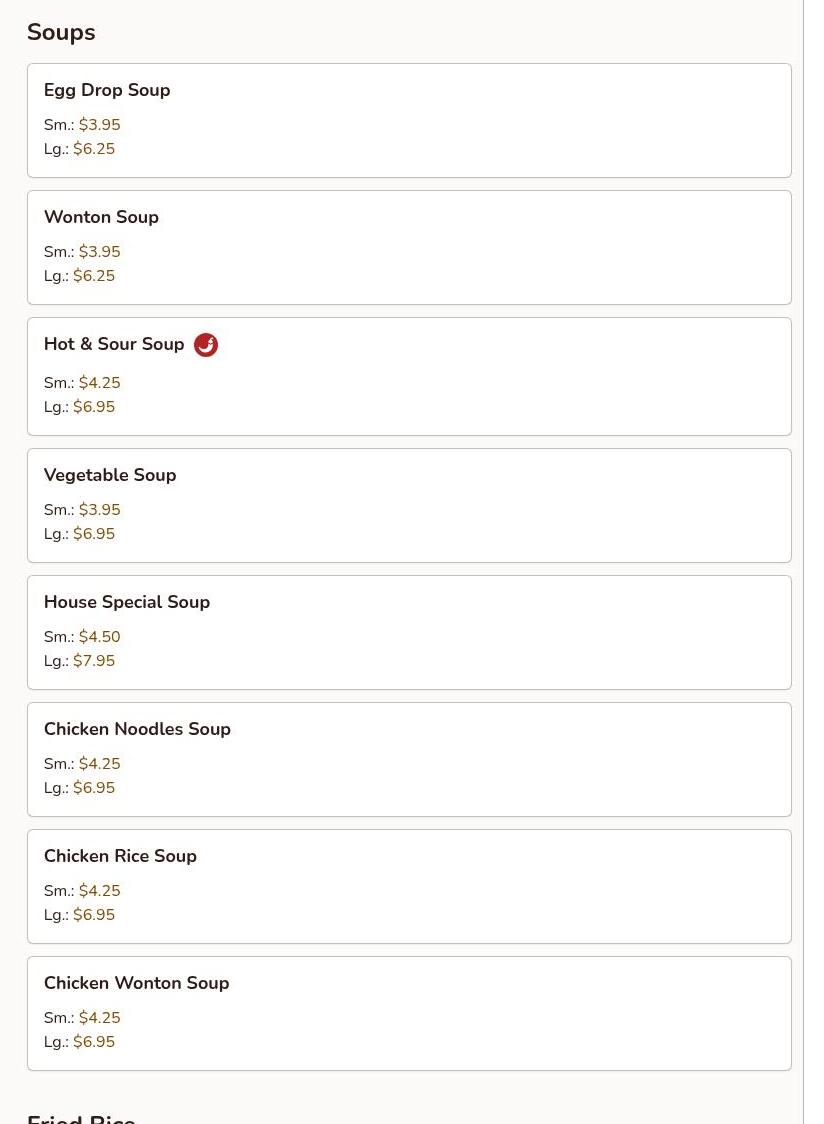Click Chicken Wonton Soup large price $6.95
This screenshot has width=824, height=1124.
click(x=94, y=1042)
